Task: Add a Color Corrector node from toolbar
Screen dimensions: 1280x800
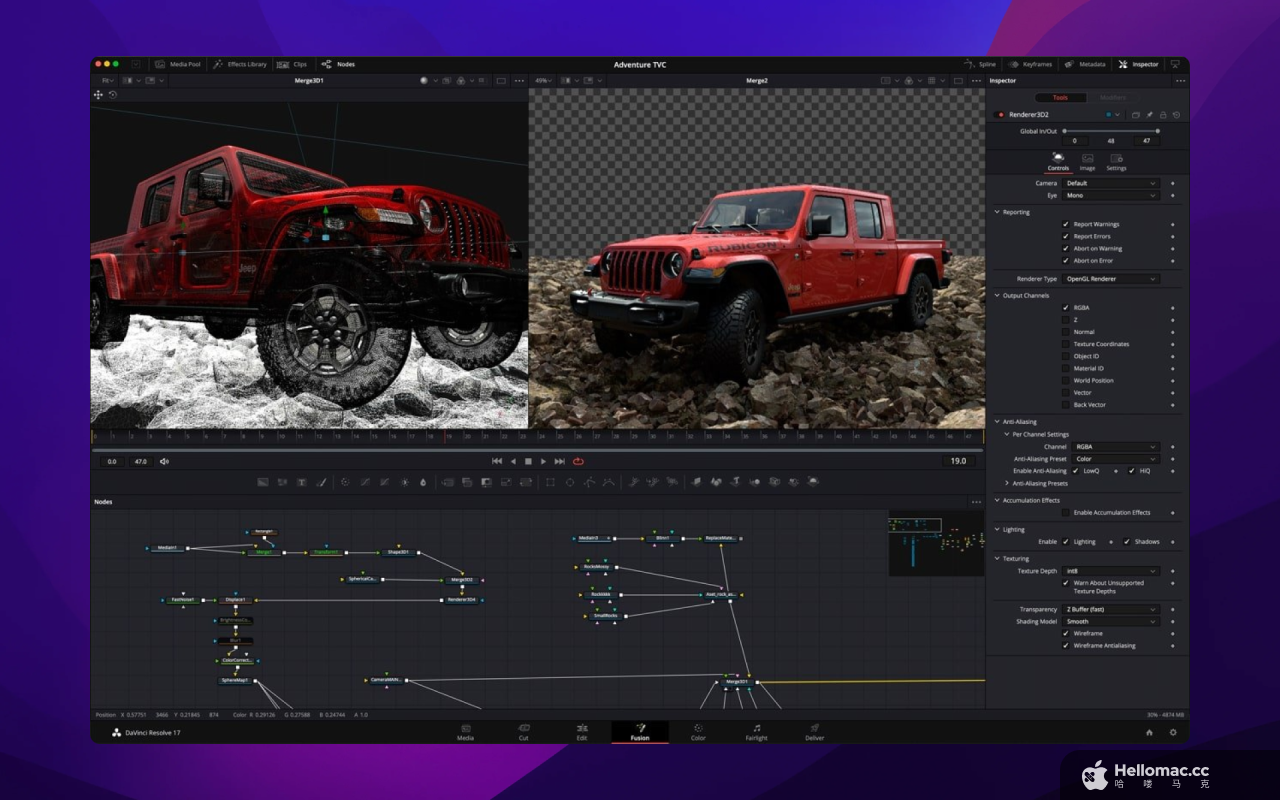Action: click(x=345, y=482)
